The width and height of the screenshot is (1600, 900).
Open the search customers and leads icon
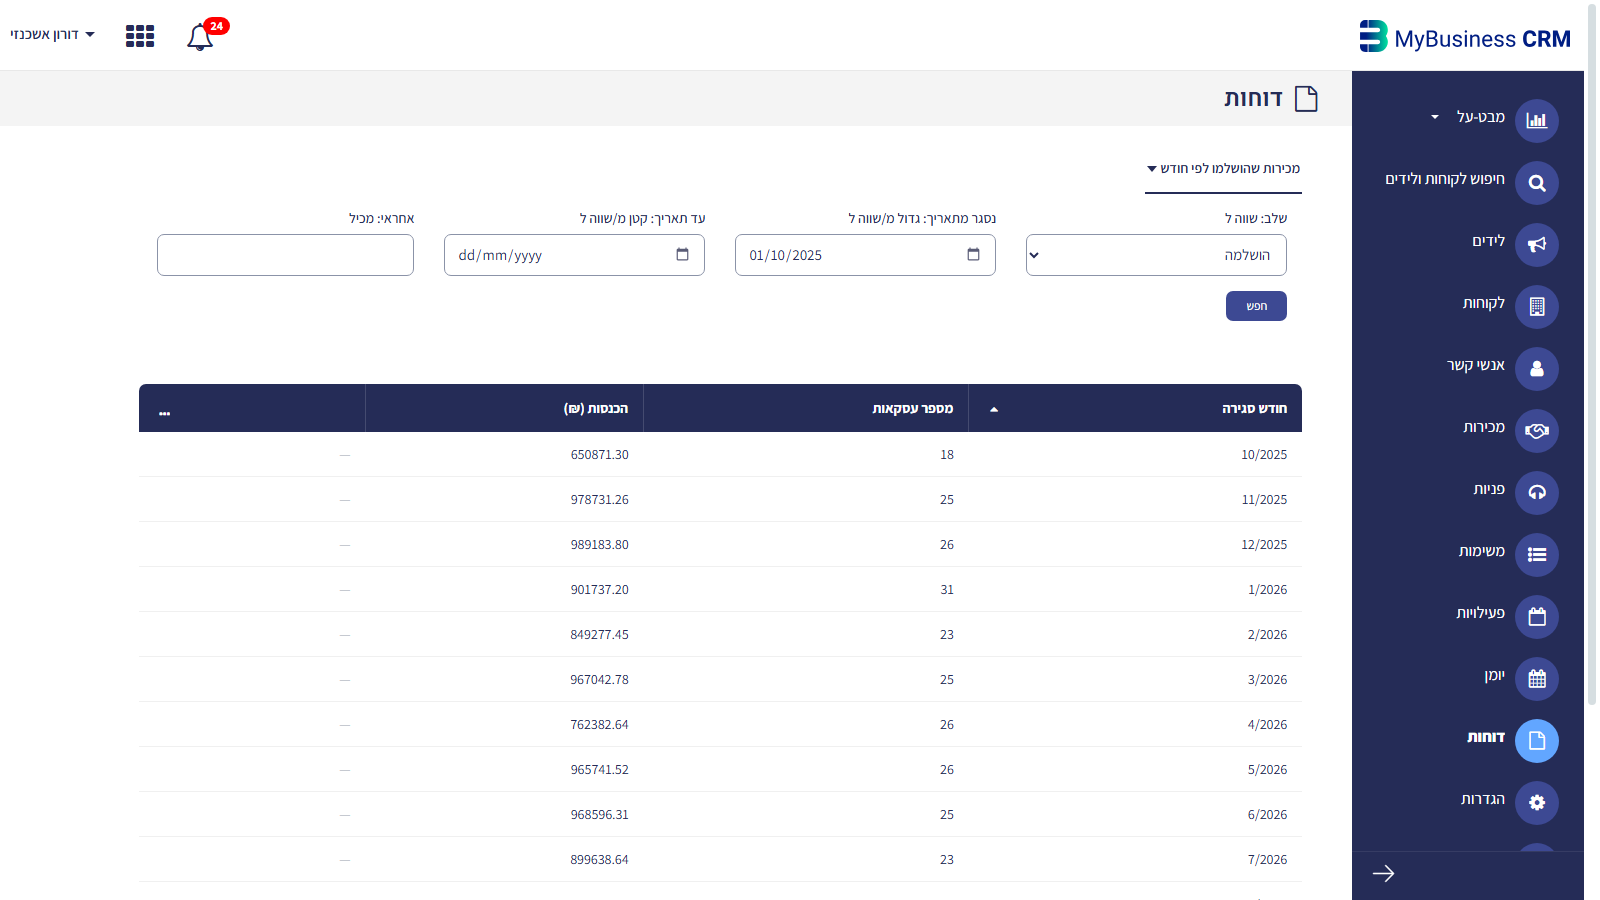tap(1537, 183)
